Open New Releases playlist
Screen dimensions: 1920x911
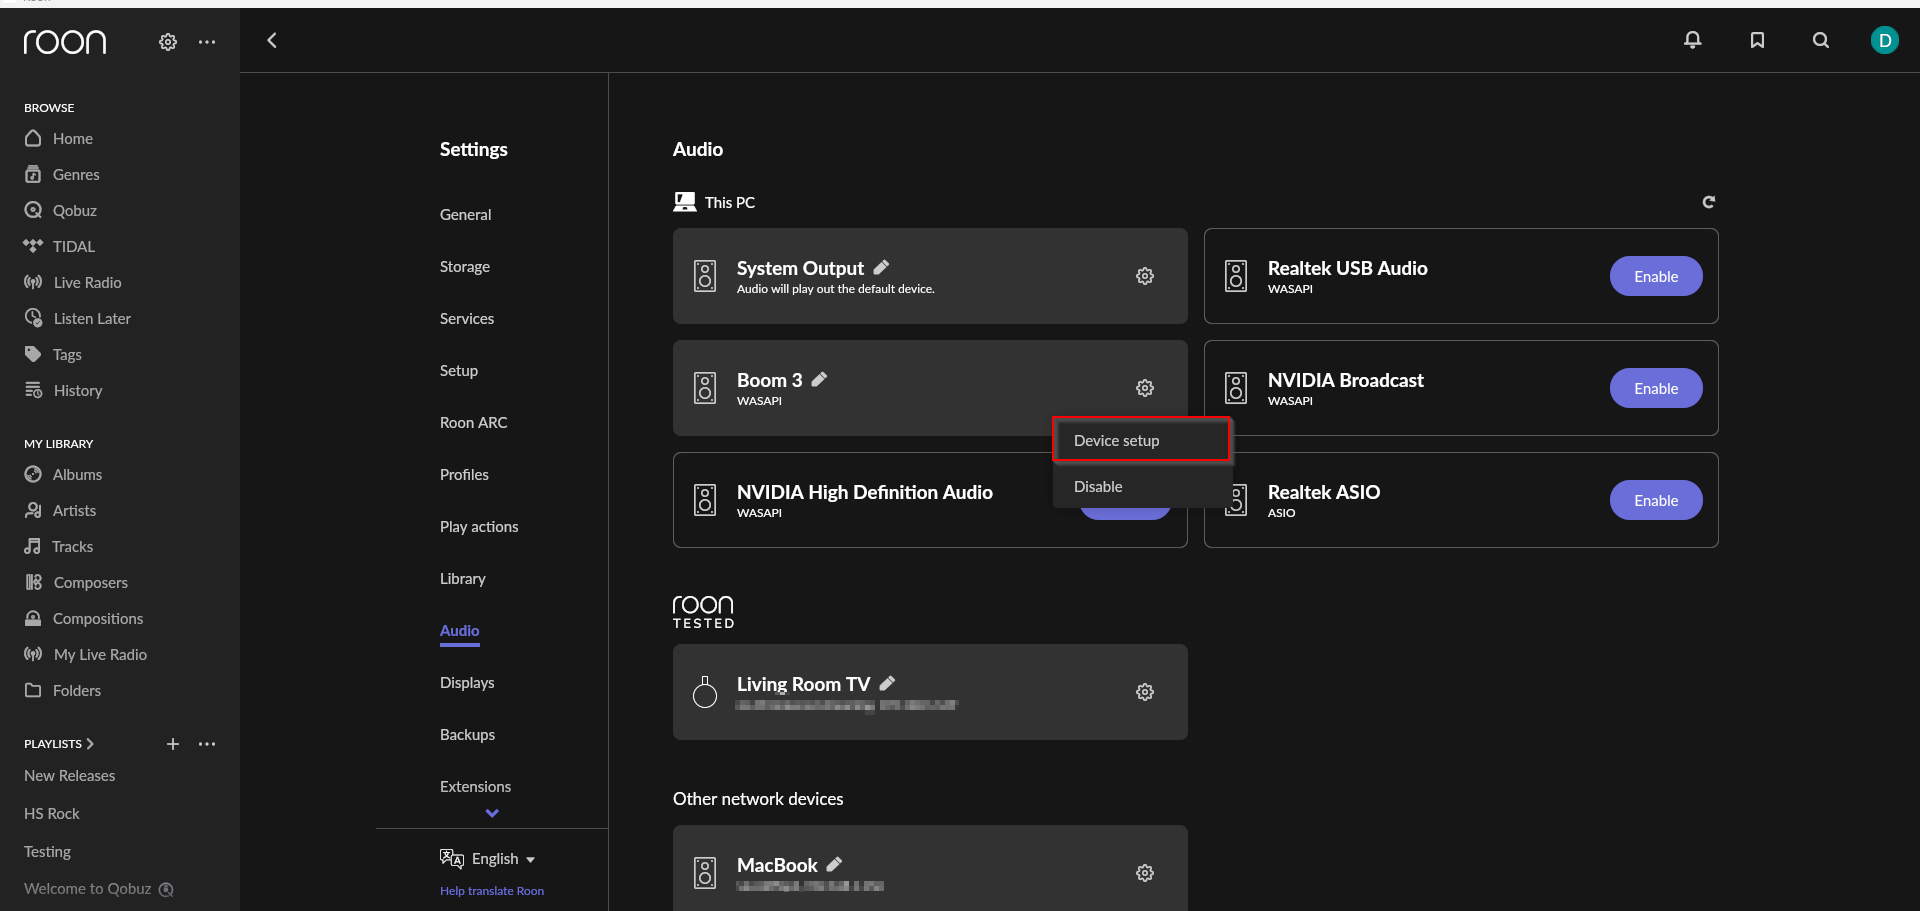coord(70,775)
